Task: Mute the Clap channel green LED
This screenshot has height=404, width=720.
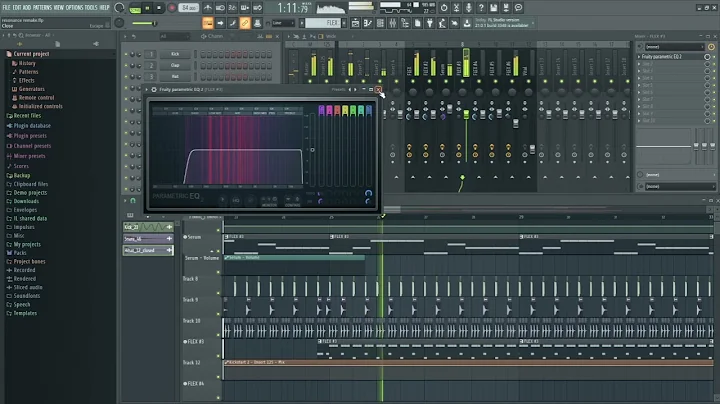Action: pyautogui.click(x=126, y=65)
